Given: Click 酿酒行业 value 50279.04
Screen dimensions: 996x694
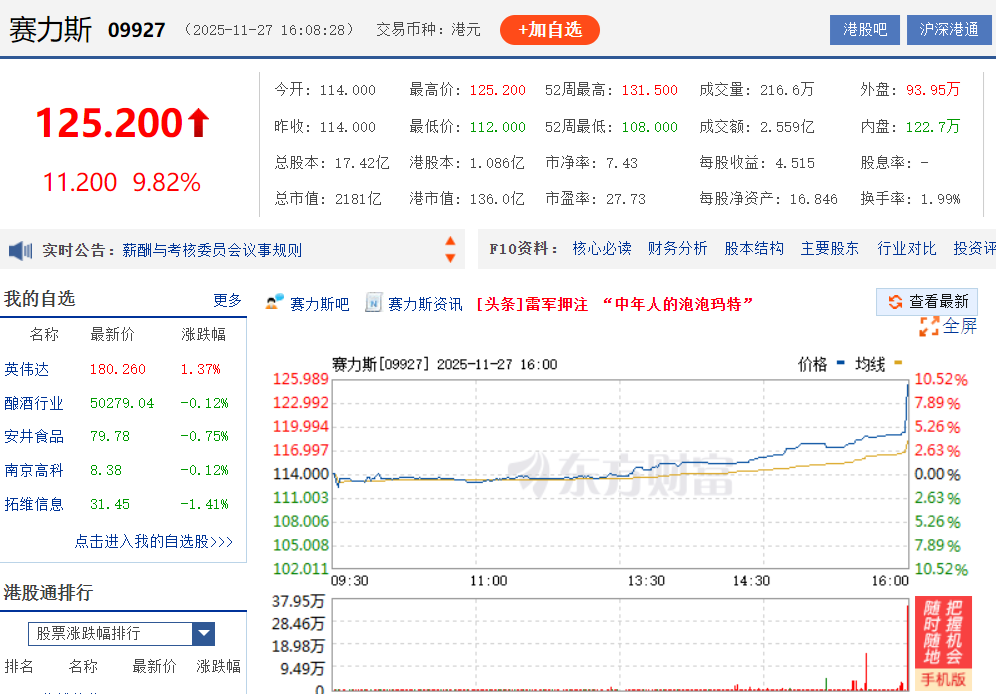Looking at the screenshot, I should click(x=122, y=403).
